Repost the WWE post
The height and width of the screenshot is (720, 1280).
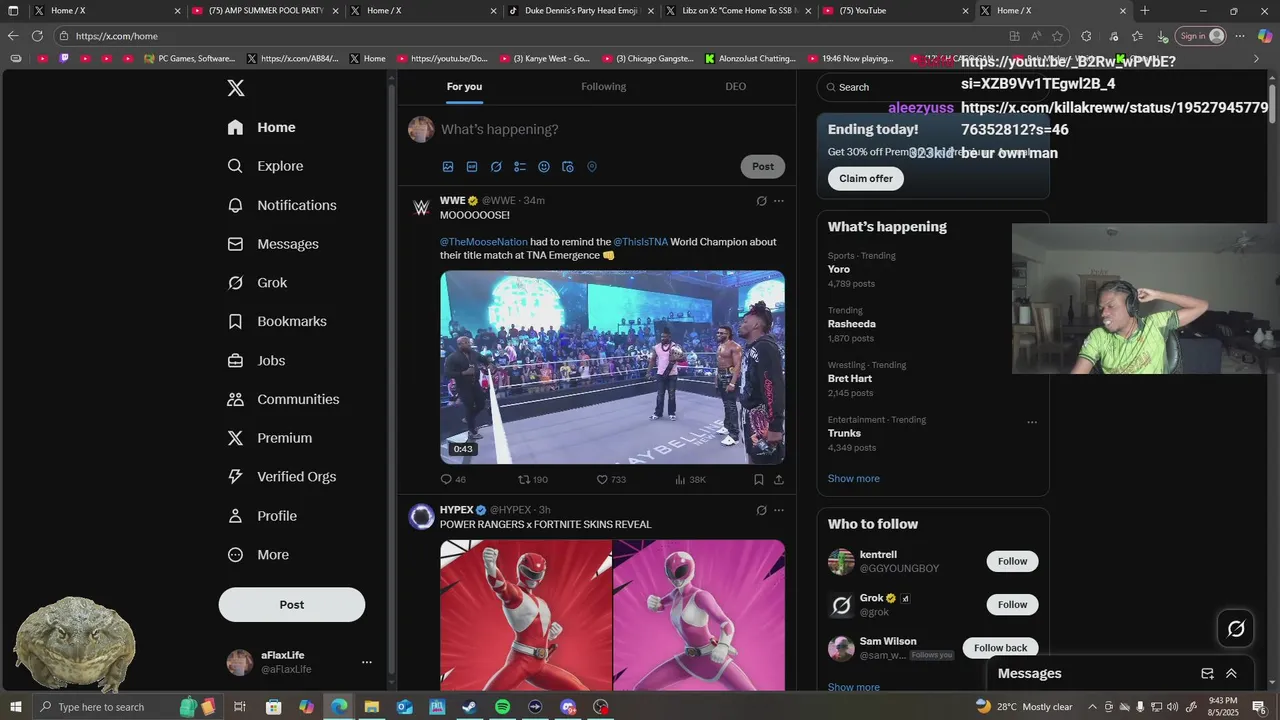pyautogui.click(x=532, y=480)
